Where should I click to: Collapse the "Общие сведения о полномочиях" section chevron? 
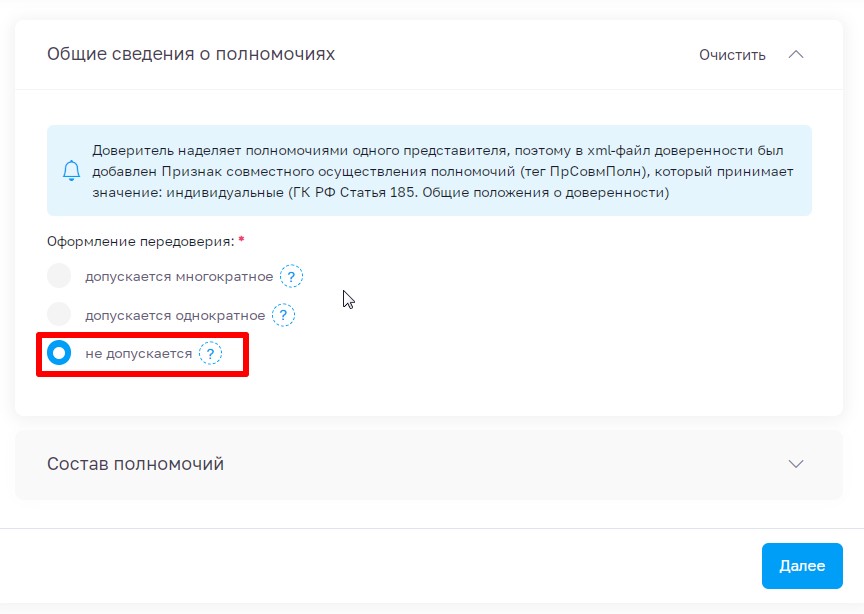[797, 56]
